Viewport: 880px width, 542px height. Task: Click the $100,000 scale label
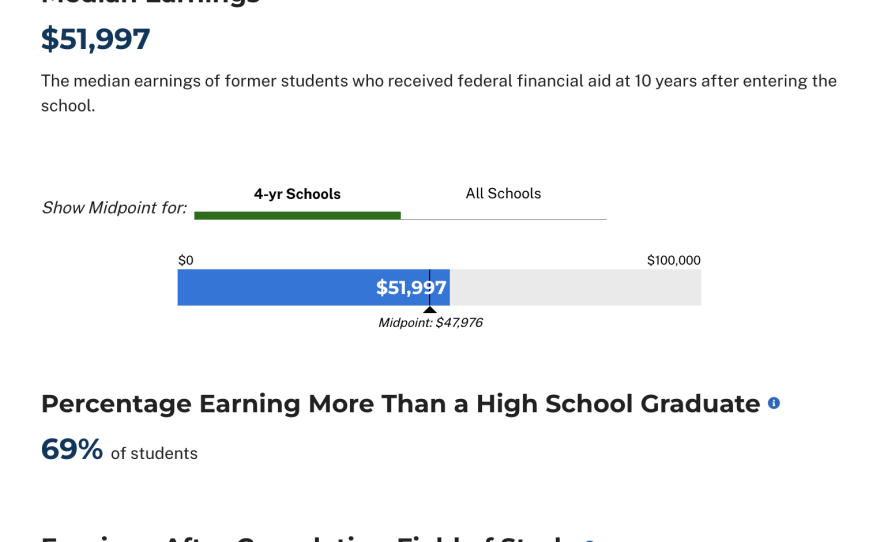(x=673, y=260)
